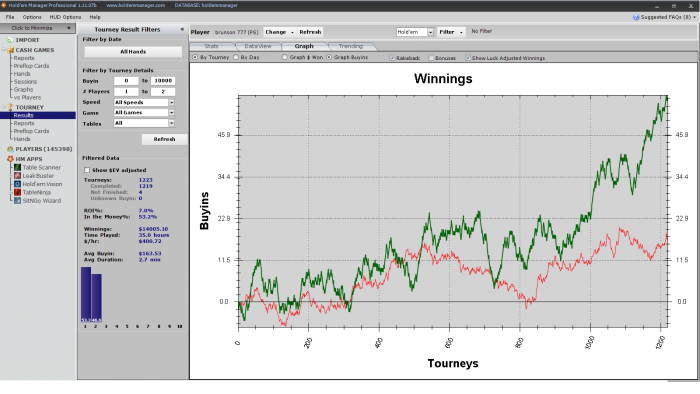Click Refresh next to player name
The width and height of the screenshot is (700, 394).
(x=310, y=32)
